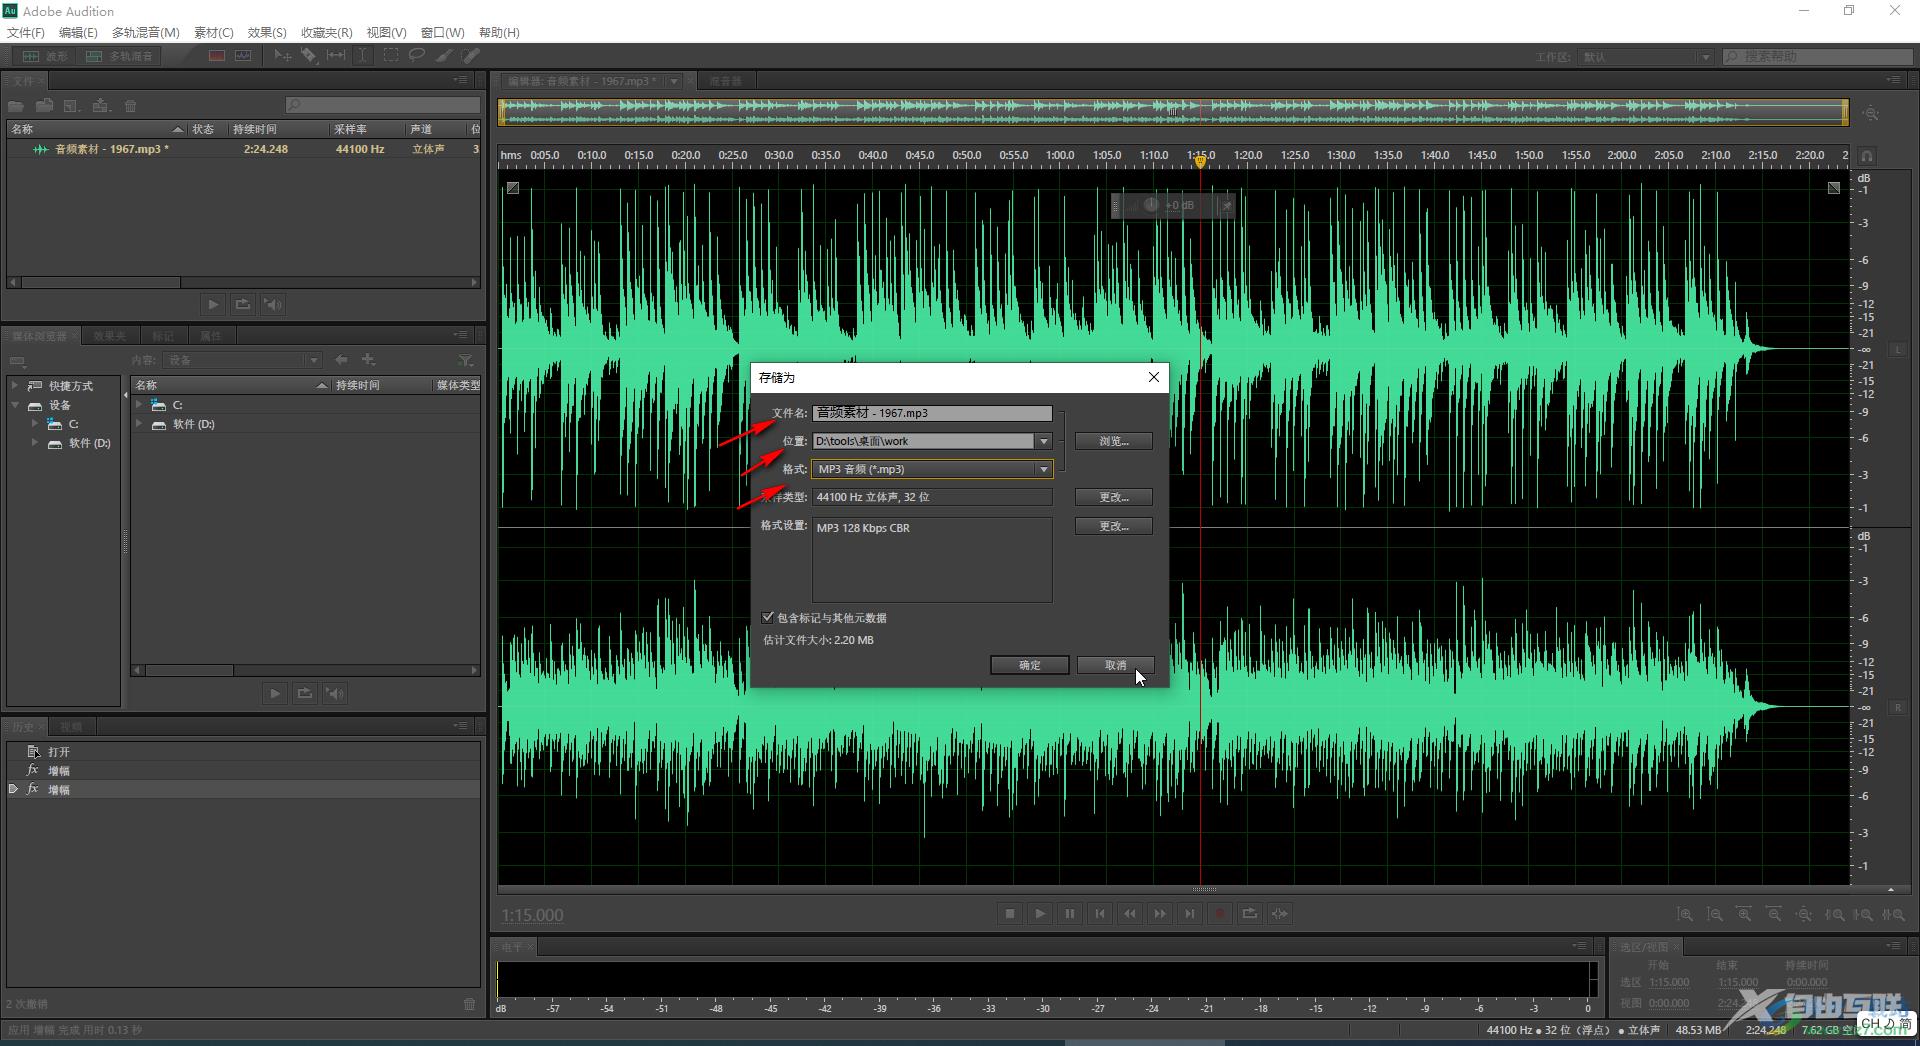1920x1046 pixels.
Task: Click Open File icon in Files panel
Action: pyautogui.click(x=16, y=106)
